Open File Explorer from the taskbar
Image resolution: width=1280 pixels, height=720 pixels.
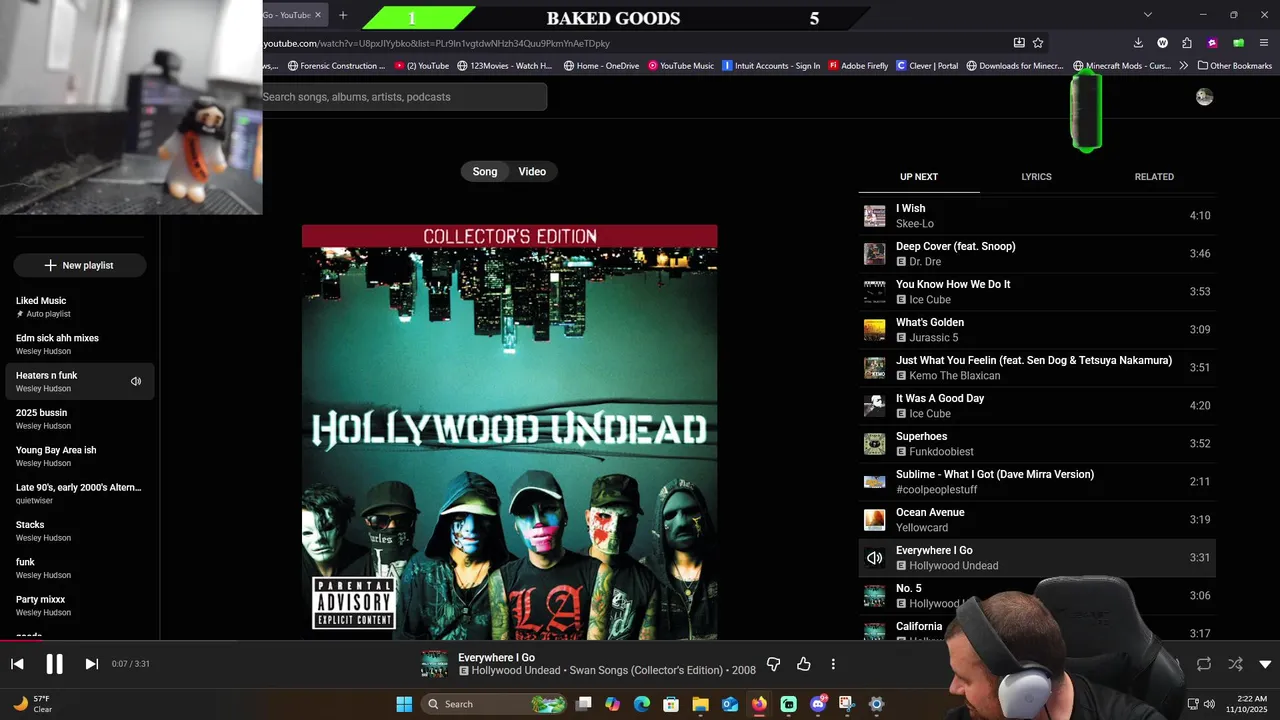point(700,704)
